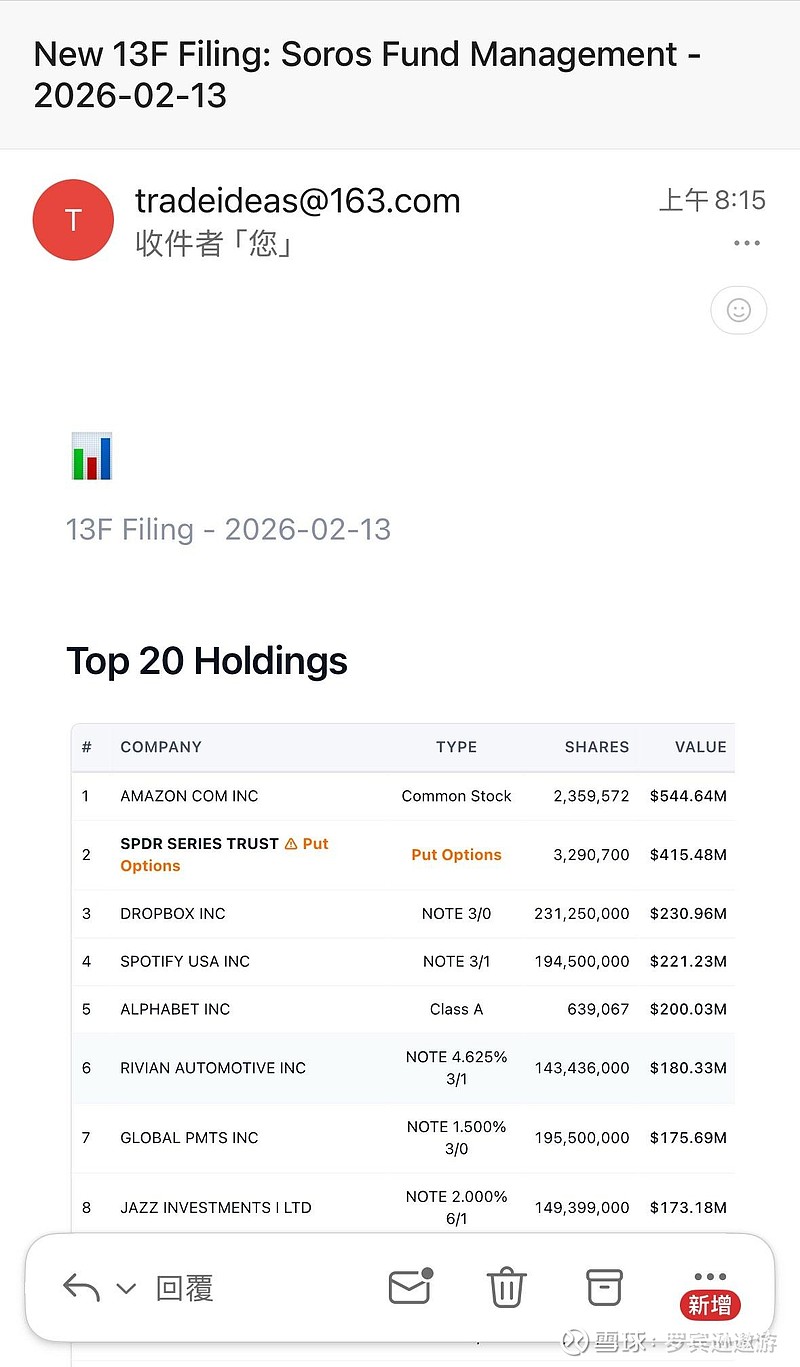Tap sender address tradeideas@163.com
This screenshot has height=1367, width=800.
pos(298,201)
